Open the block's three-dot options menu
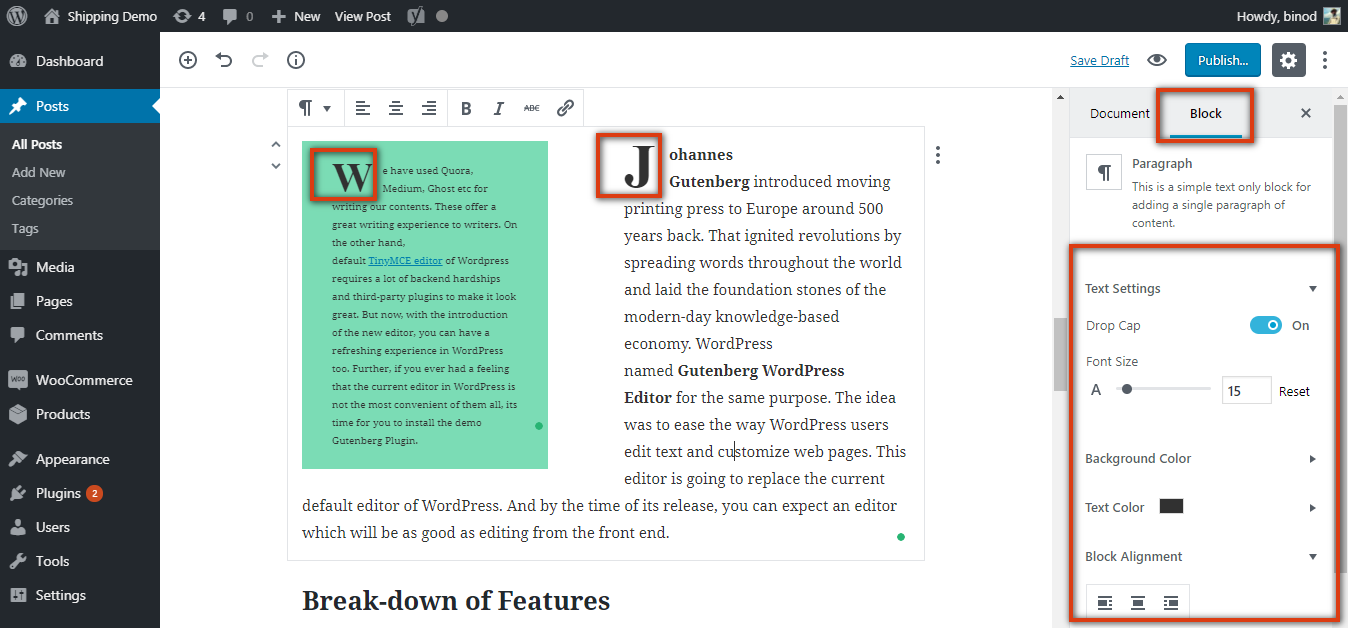1348x628 pixels. coord(938,155)
